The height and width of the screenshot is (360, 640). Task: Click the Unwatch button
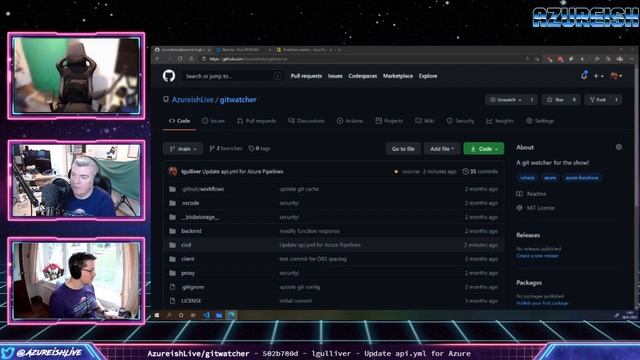[x=506, y=100]
